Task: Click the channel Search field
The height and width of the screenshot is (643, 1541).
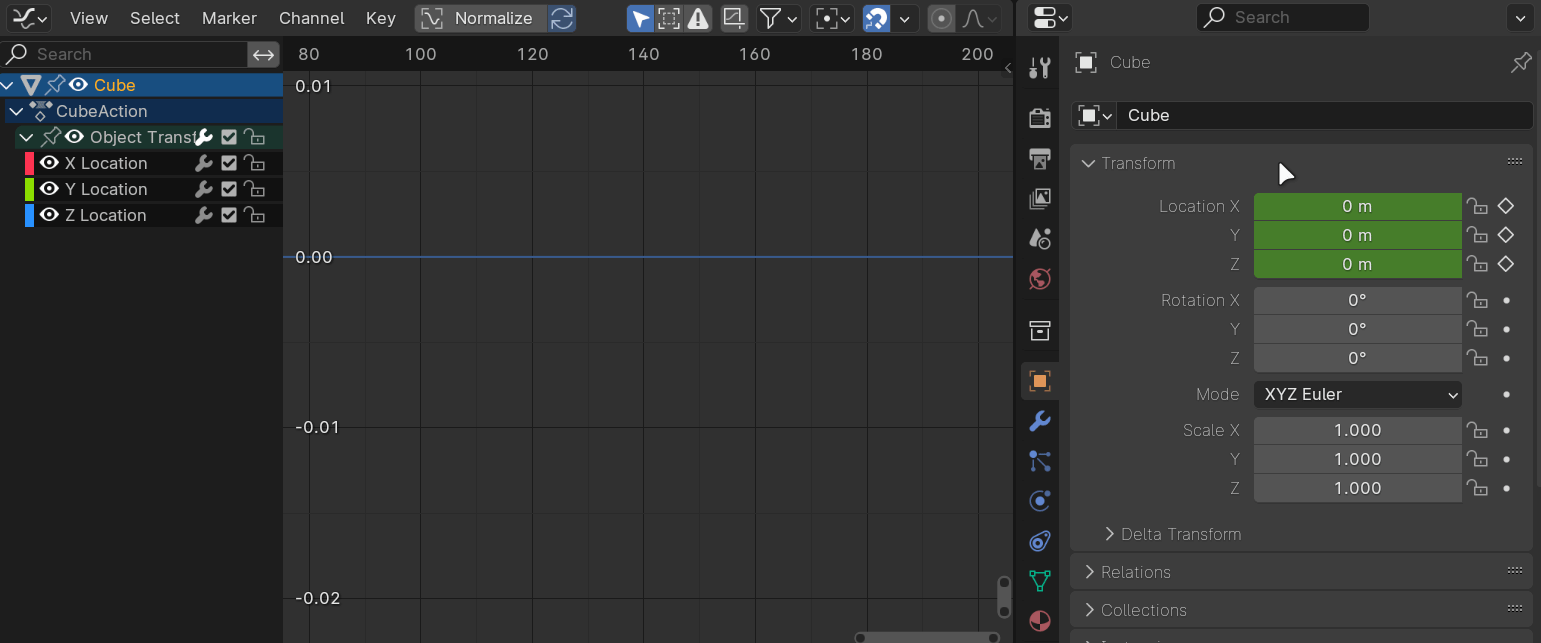Action: [125, 54]
